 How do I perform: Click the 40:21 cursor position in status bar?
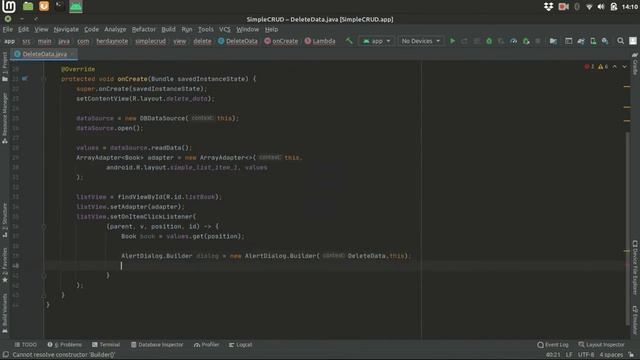pyautogui.click(x=553, y=355)
